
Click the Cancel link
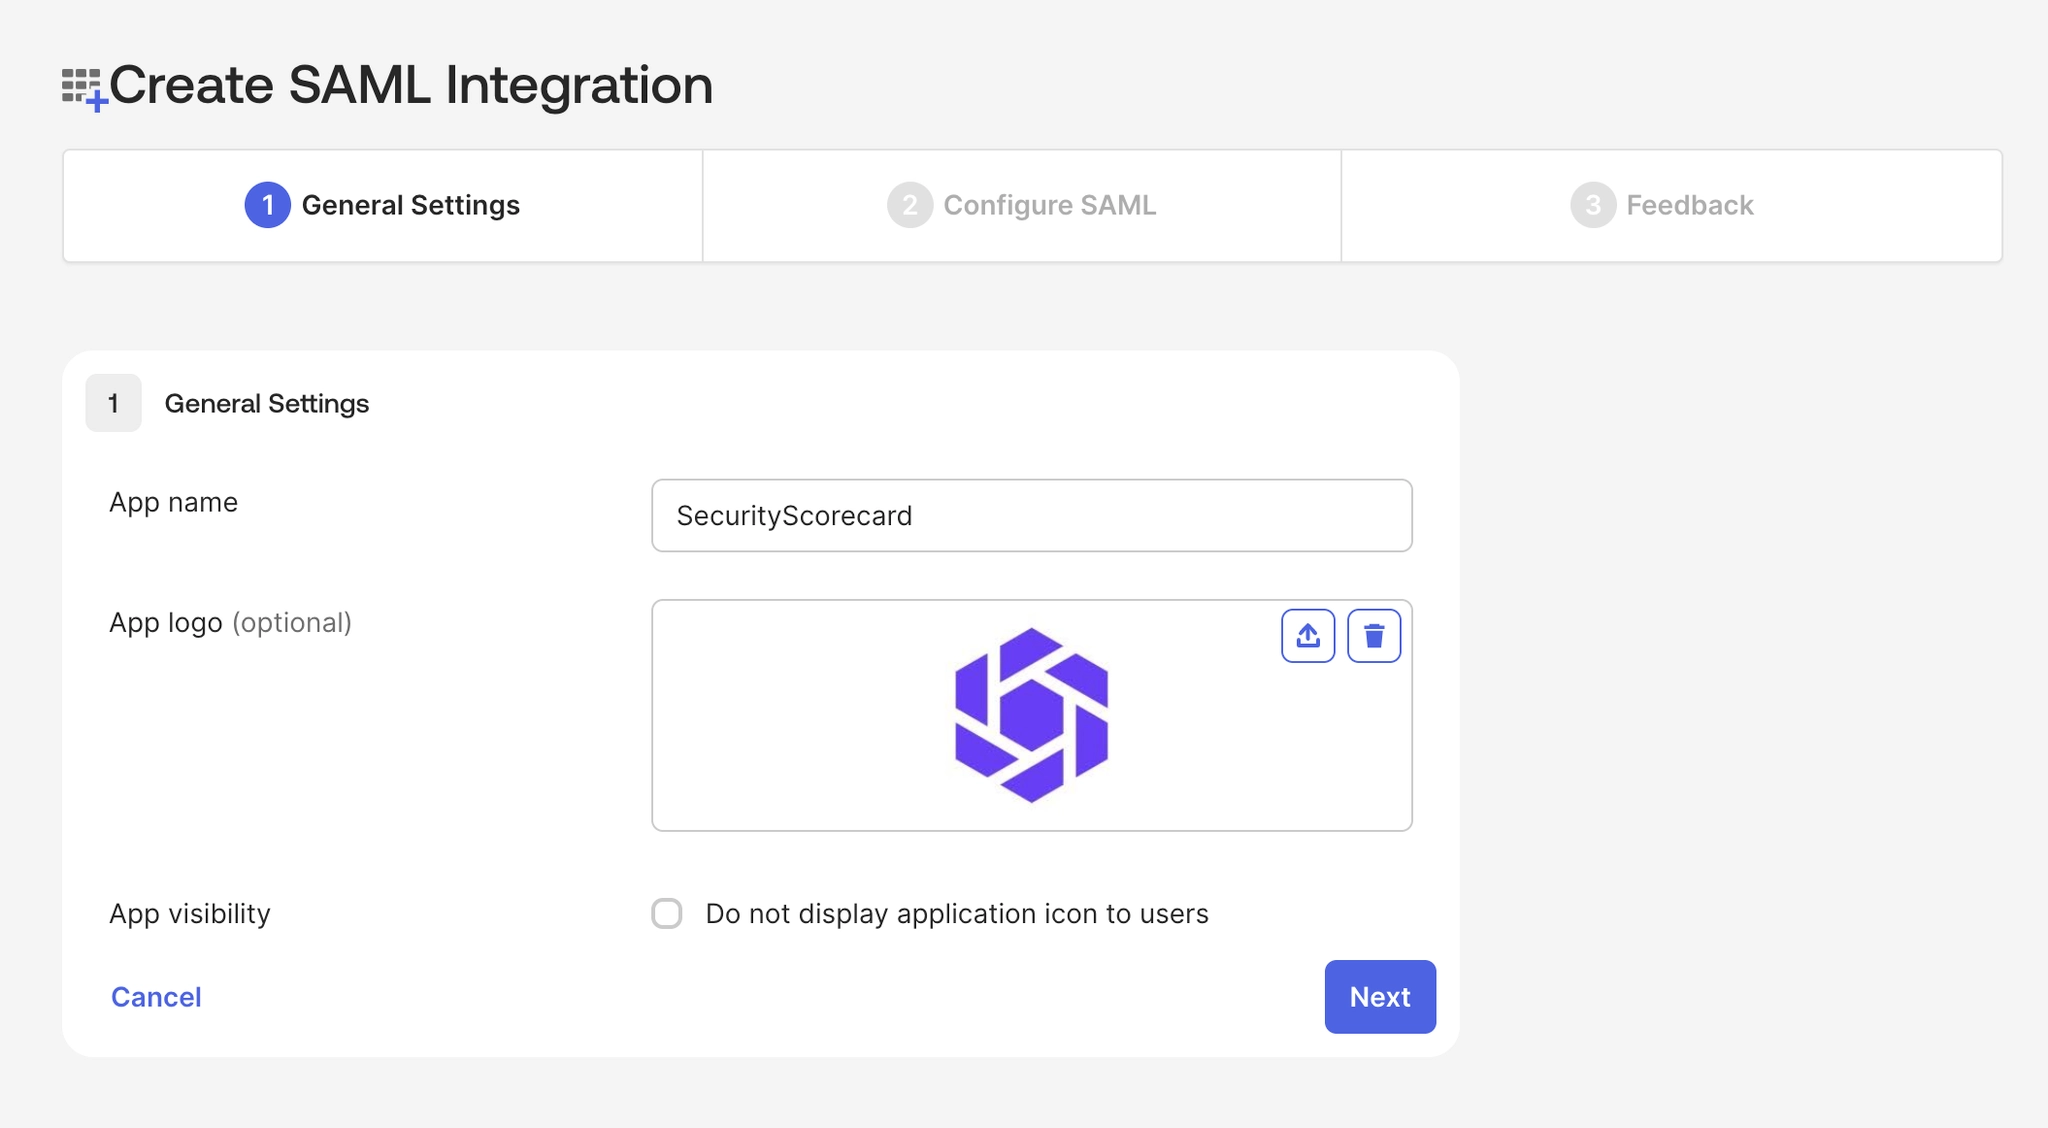pos(156,997)
